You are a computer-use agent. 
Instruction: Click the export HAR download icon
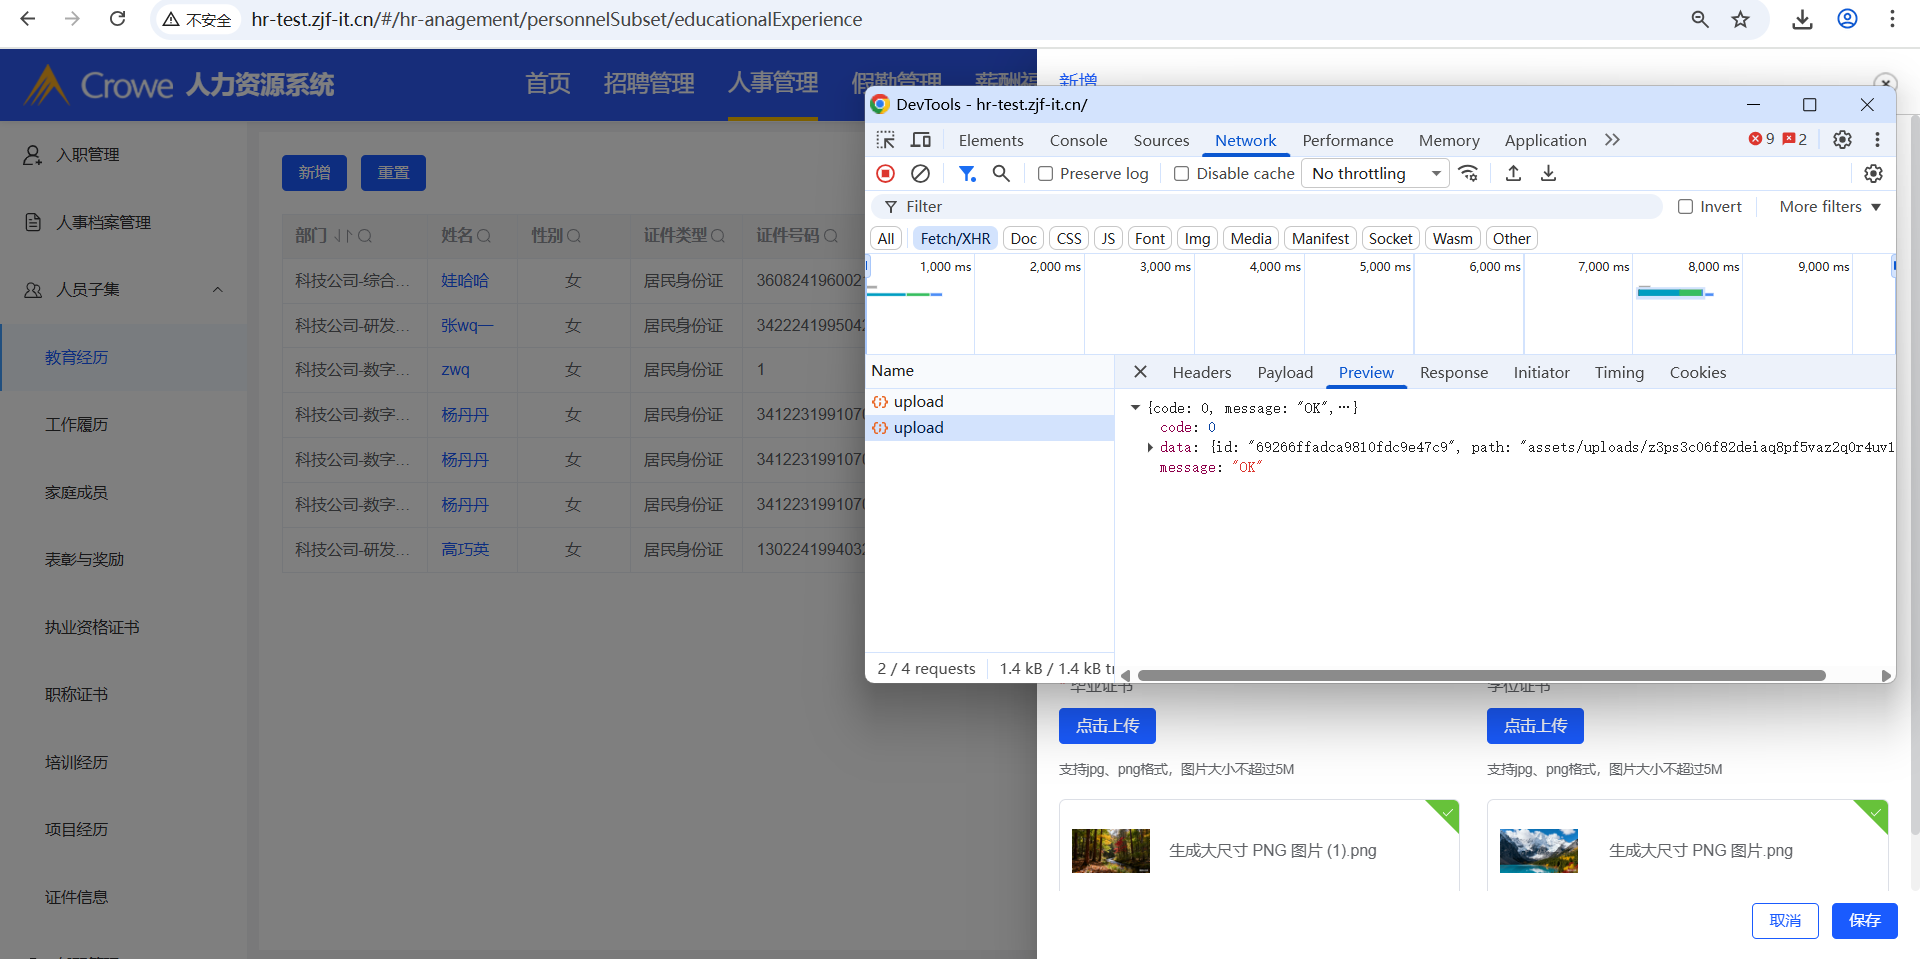1548,174
